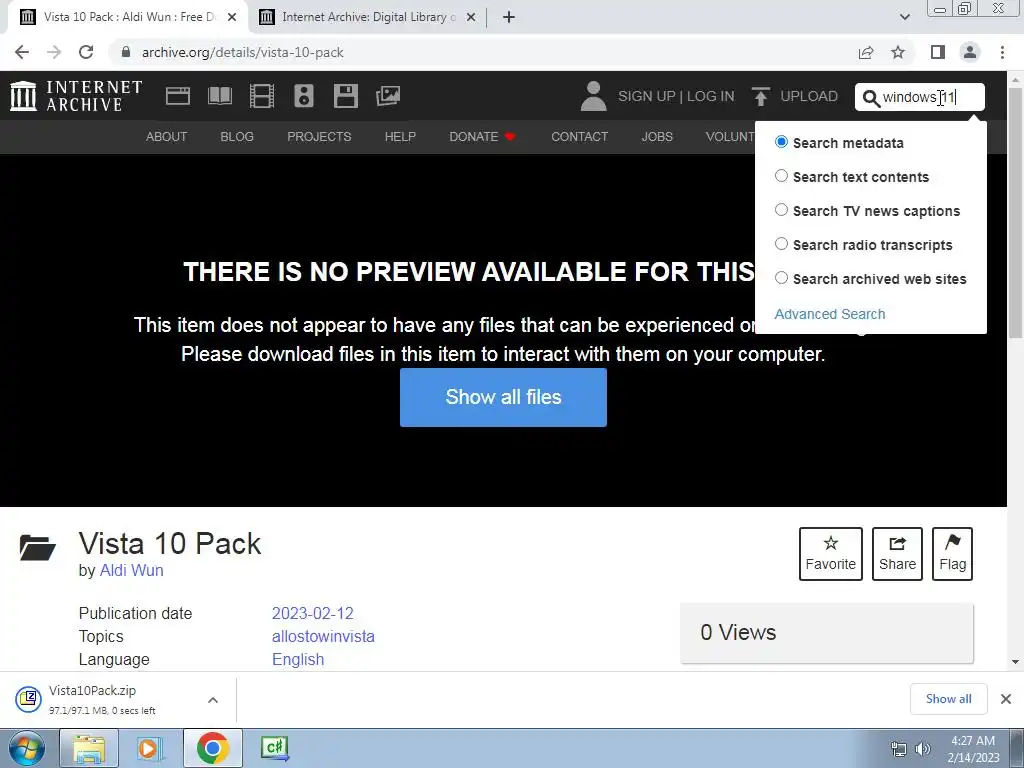Open the Windows Start menu
Screen dimensions: 1024x768
coord(27,748)
